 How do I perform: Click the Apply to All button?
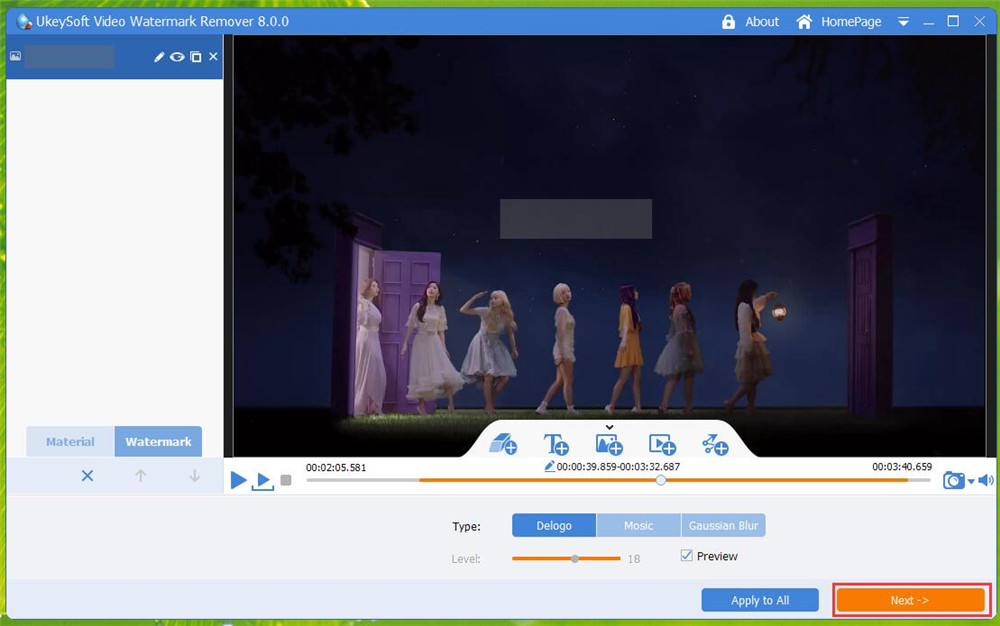coord(760,600)
